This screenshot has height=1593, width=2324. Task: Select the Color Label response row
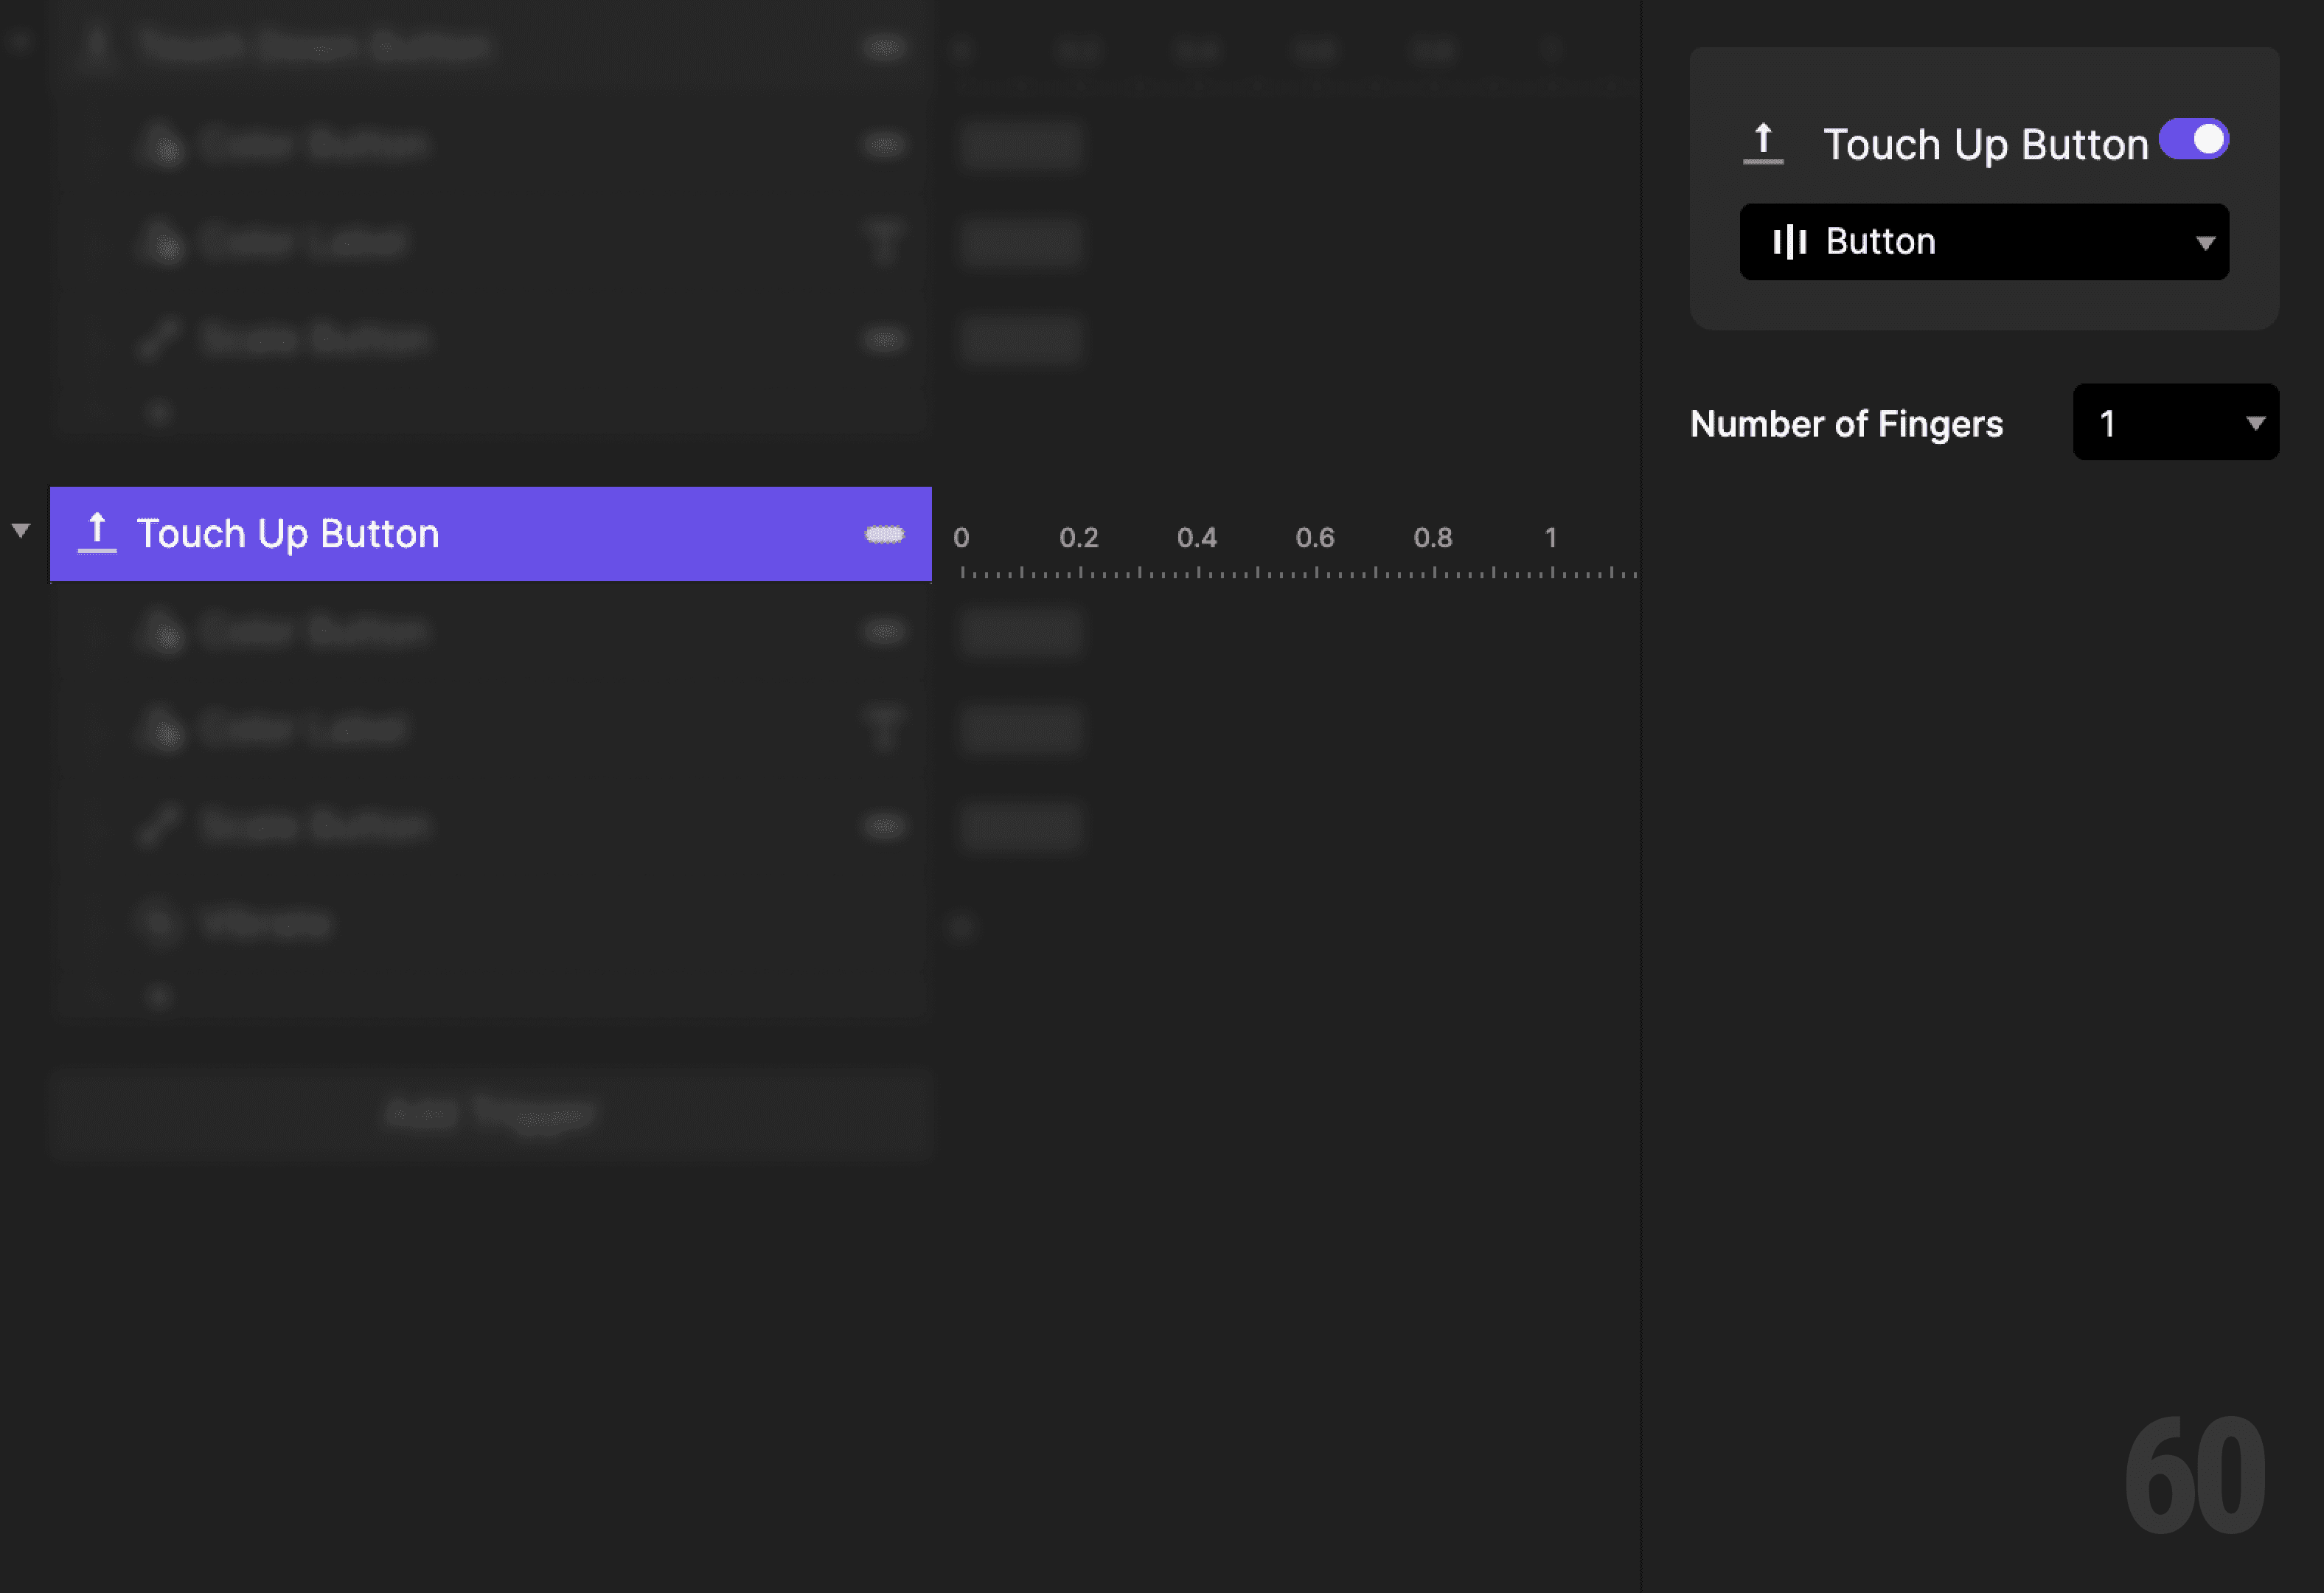[x=450, y=729]
